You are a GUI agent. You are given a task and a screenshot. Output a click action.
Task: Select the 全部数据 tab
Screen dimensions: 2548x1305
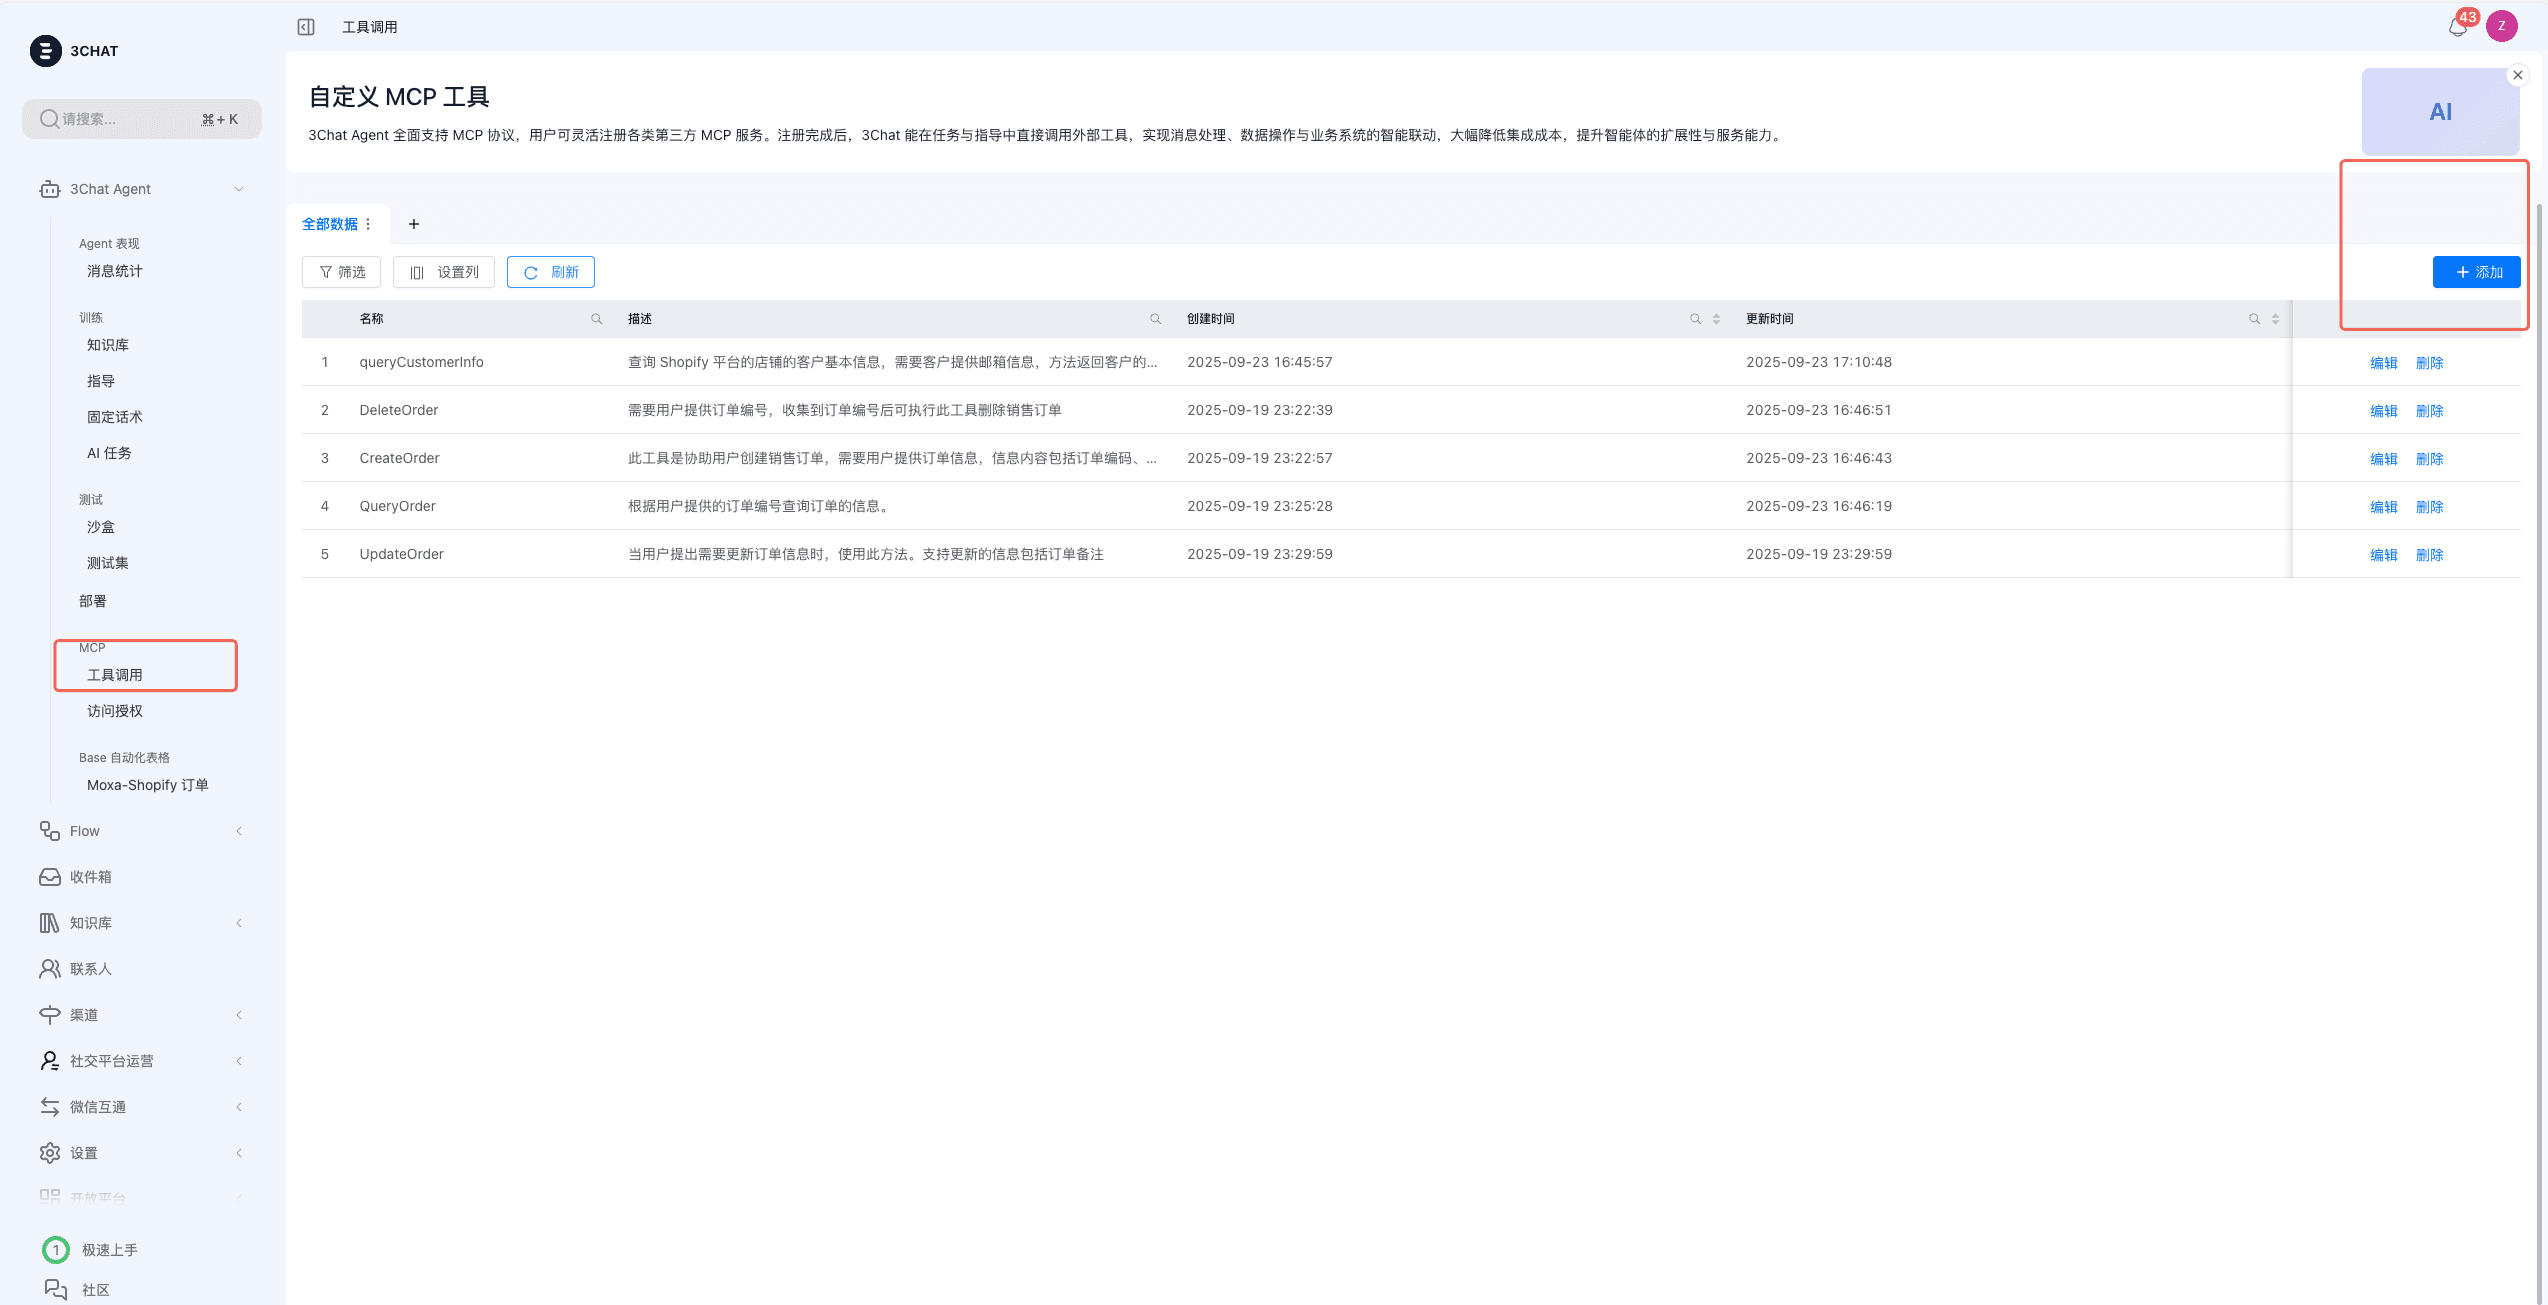click(x=330, y=224)
